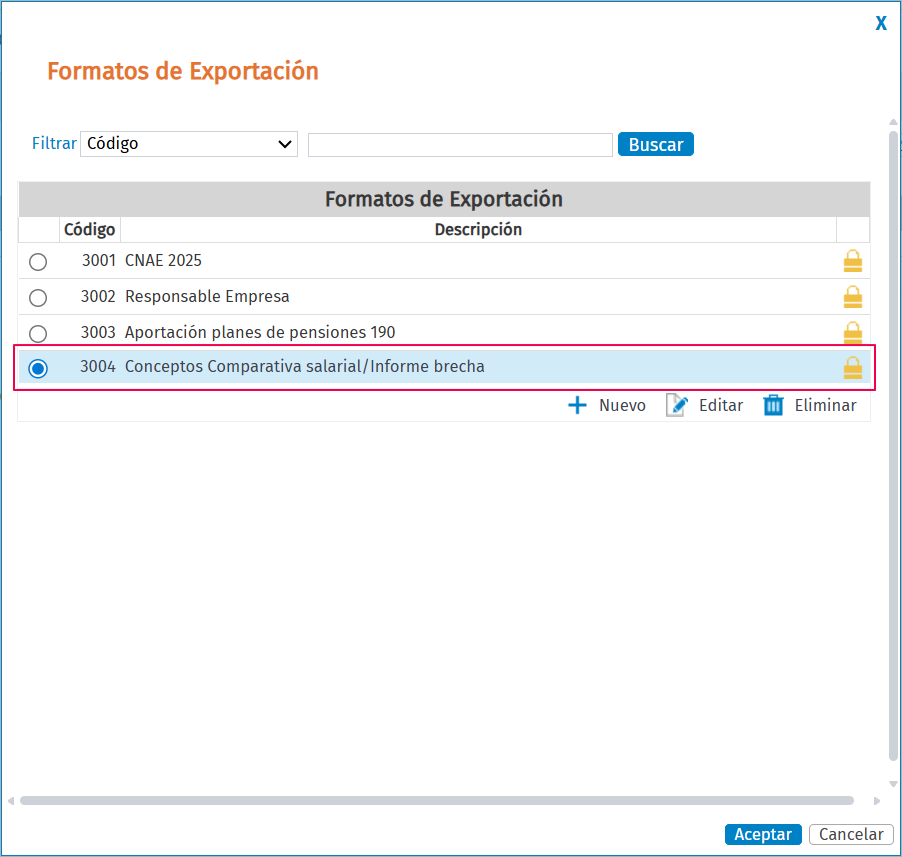The image size is (902, 857).
Task: Click the lock icon in the 3004 row
Action: coord(853,368)
